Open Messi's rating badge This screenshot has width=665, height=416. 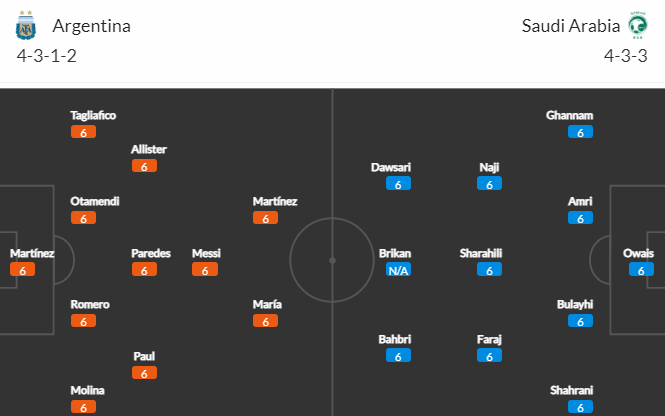205,270
